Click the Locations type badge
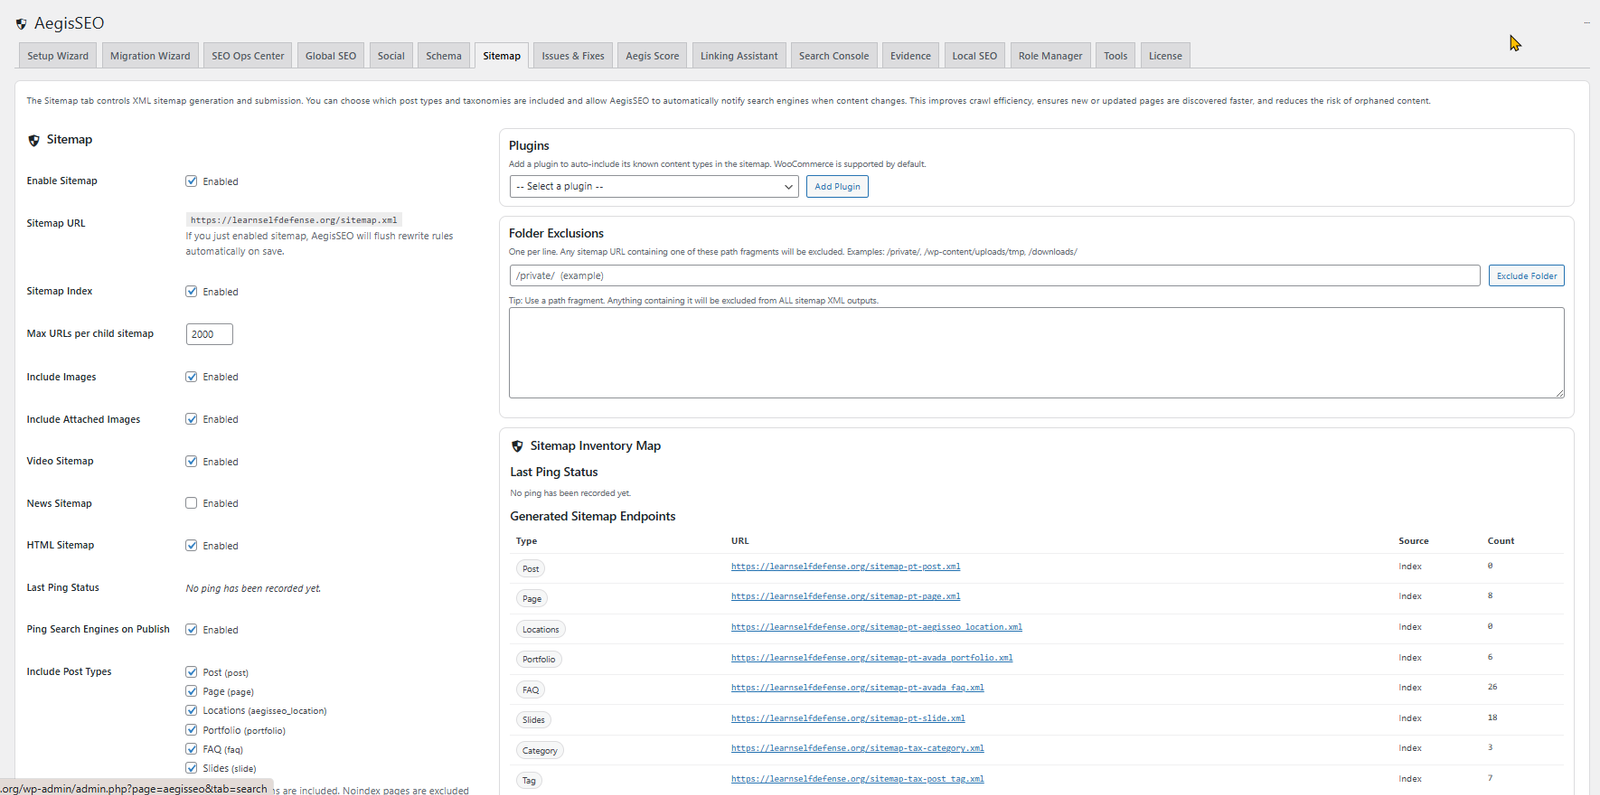 coord(541,629)
